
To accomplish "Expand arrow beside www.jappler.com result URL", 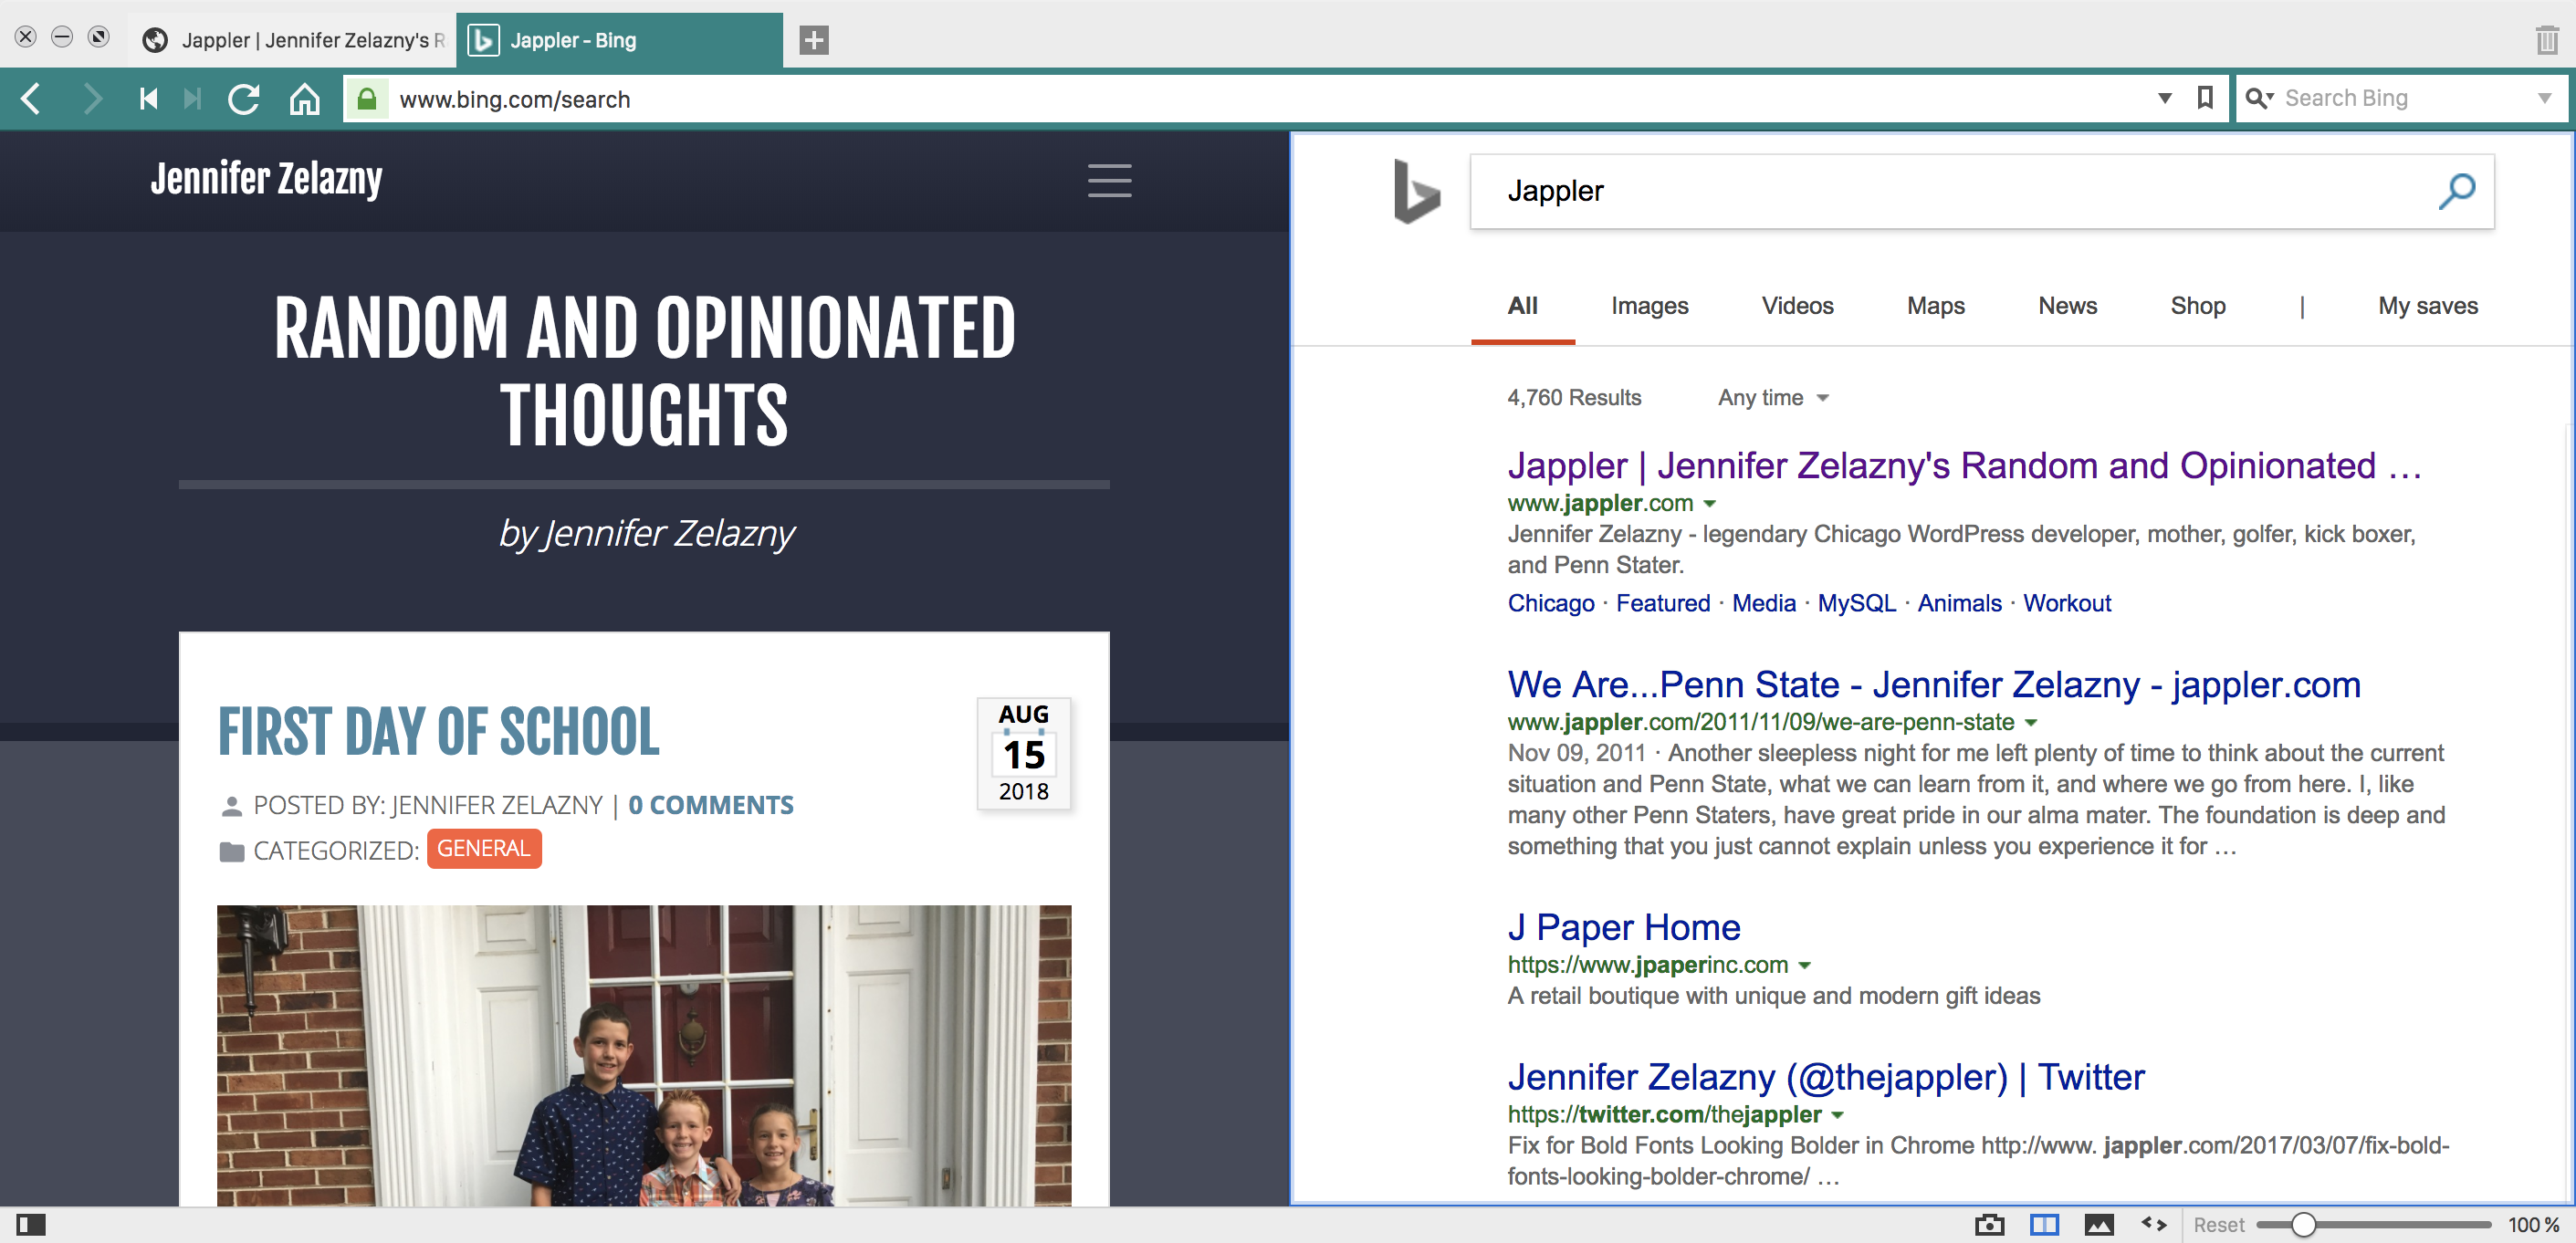I will tap(1710, 503).
